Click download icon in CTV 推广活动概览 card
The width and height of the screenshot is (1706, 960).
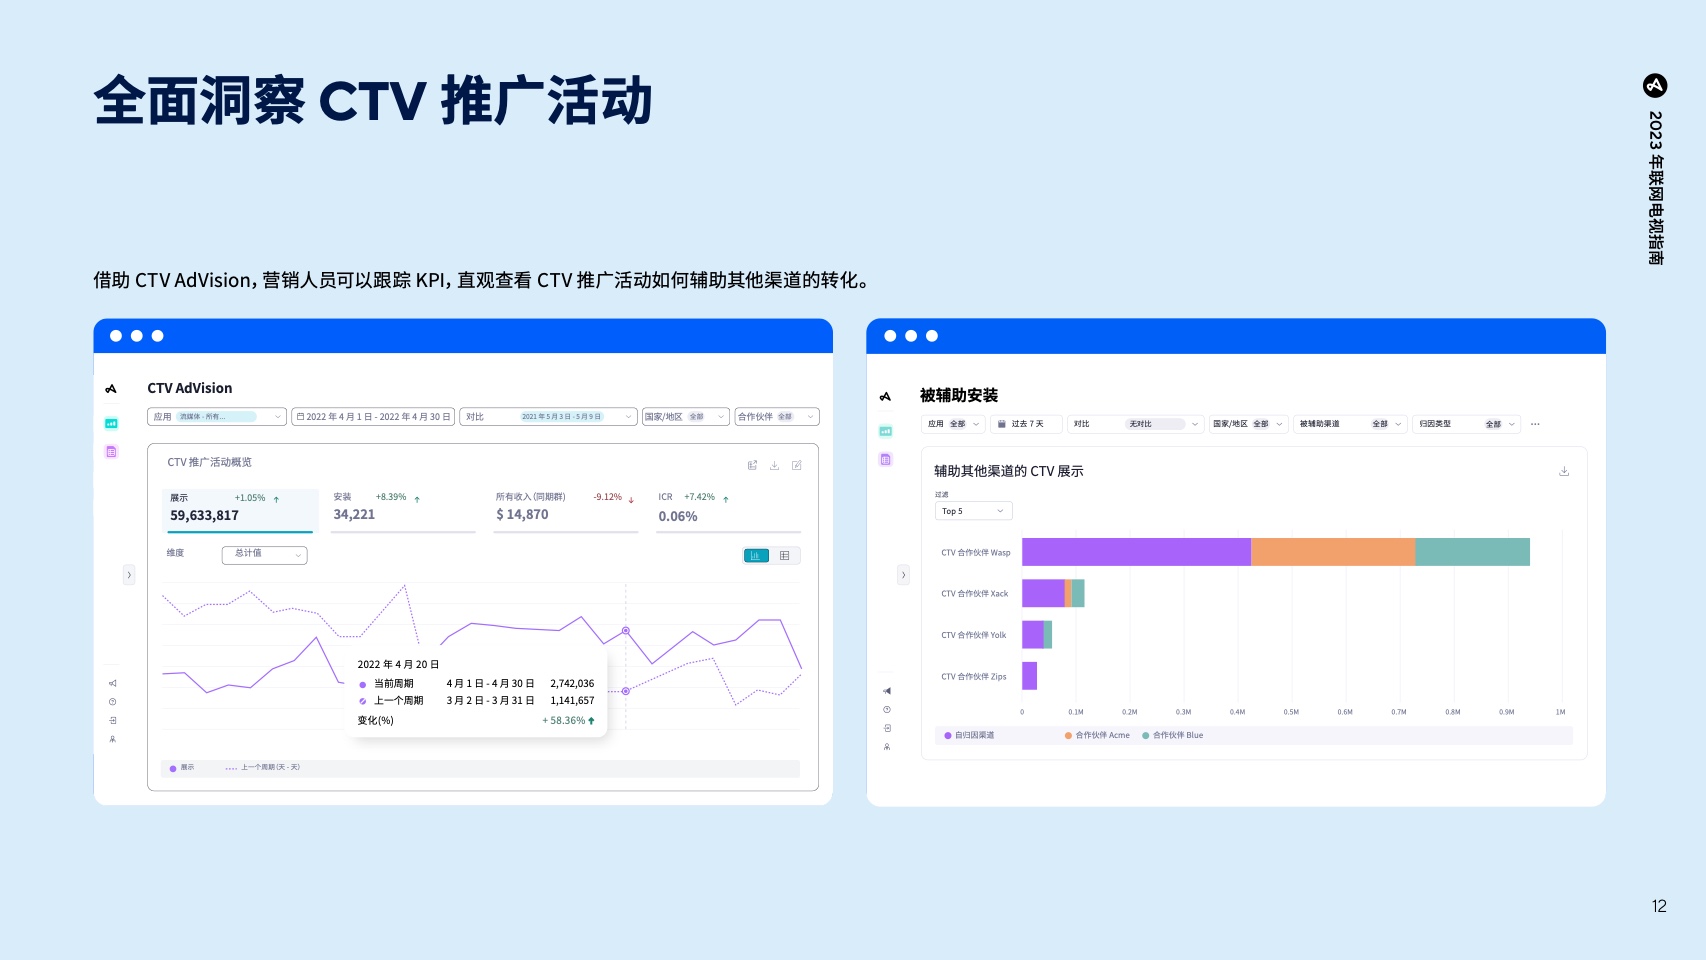click(774, 465)
